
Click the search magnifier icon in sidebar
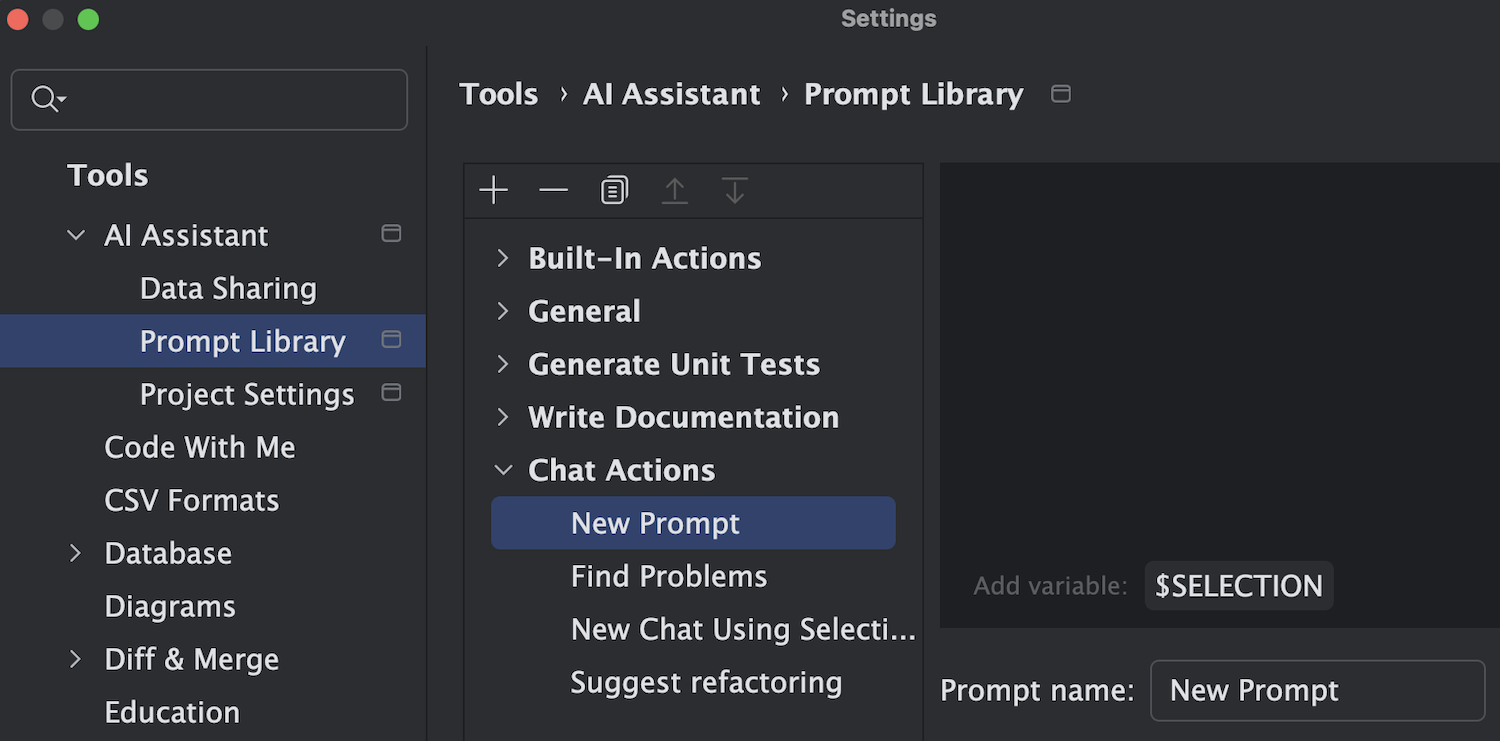46,99
